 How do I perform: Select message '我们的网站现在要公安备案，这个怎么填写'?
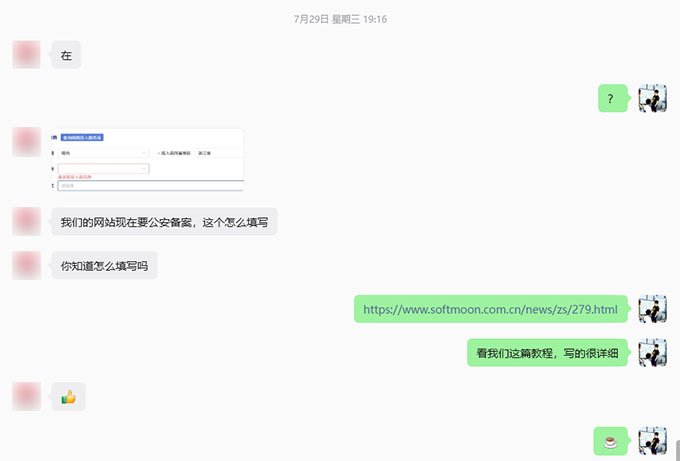(164, 222)
